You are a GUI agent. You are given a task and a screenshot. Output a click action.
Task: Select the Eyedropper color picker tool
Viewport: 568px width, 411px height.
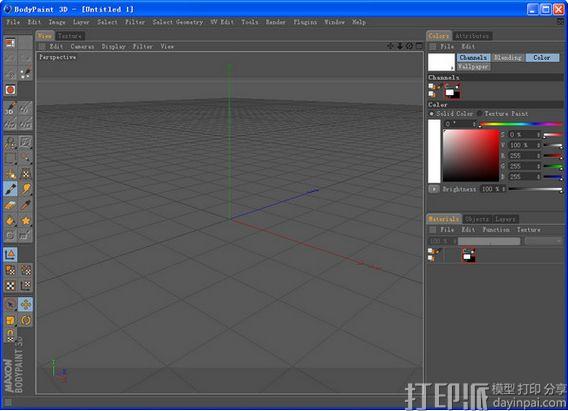point(25,205)
